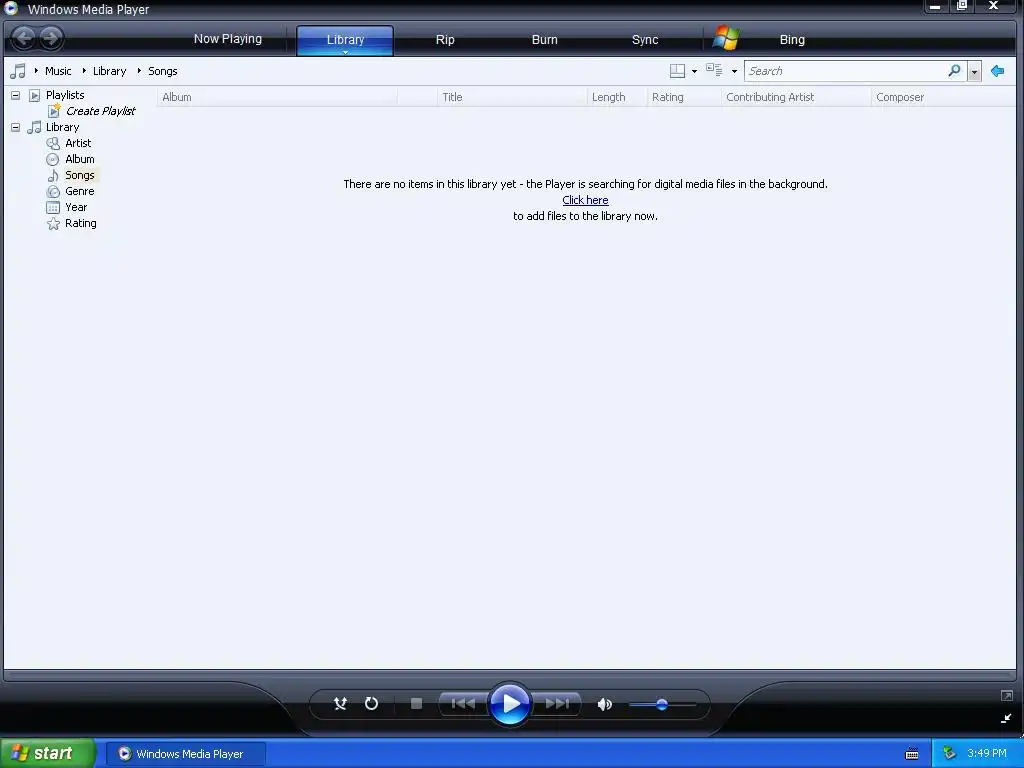Click Windows Media Player taskbar button
The image size is (1024, 768).
[x=185, y=754]
